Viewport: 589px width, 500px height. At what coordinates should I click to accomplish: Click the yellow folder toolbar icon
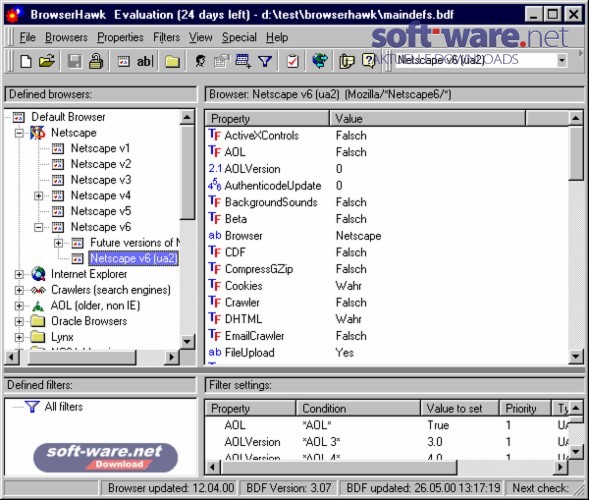click(172, 61)
